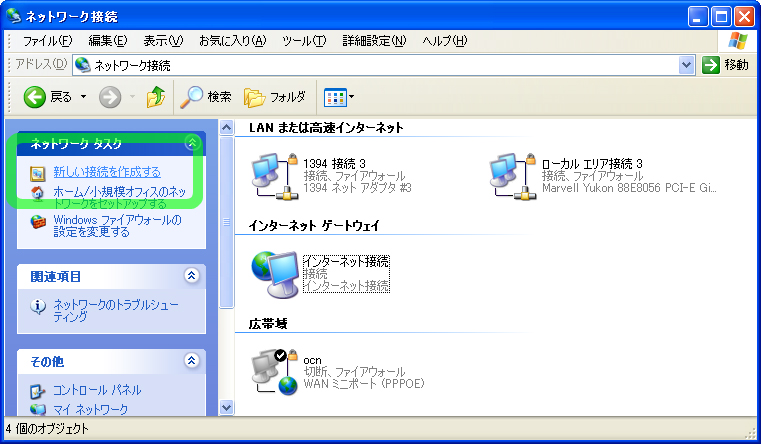This screenshot has height=444, width=761.
Task: Click the Windows flag logo
Action: [737, 41]
